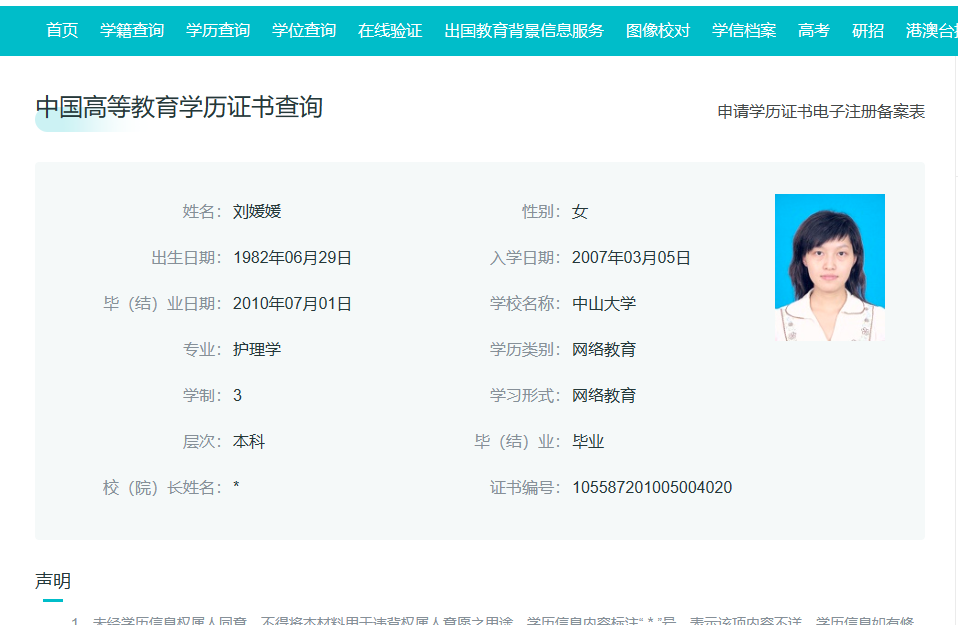Open the 首页 navigation item
The width and height of the screenshot is (958, 625).
62,31
